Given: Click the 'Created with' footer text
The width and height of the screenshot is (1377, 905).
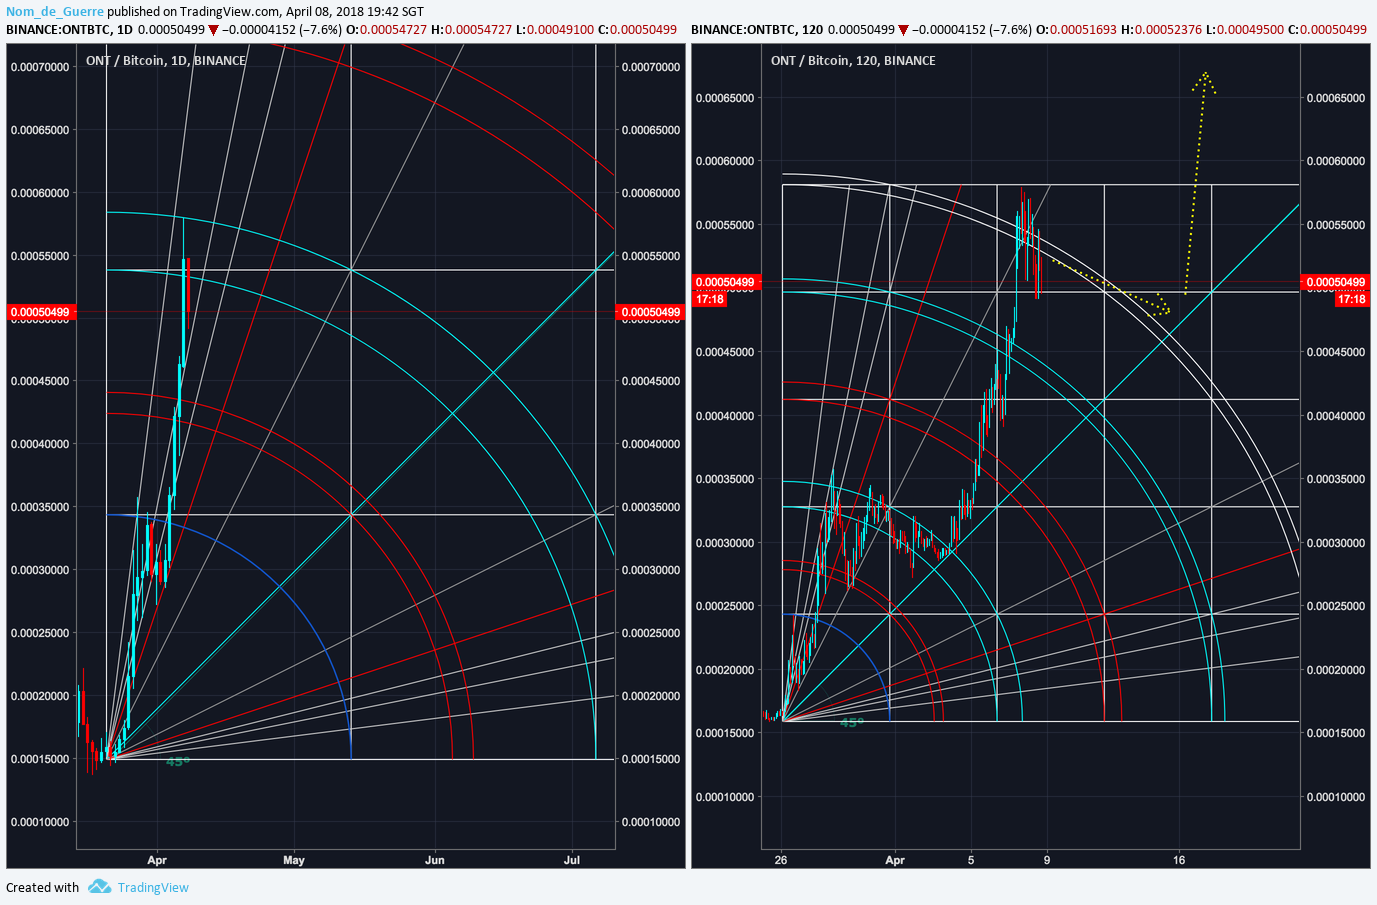Looking at the screenshot, I should [42, 887].
